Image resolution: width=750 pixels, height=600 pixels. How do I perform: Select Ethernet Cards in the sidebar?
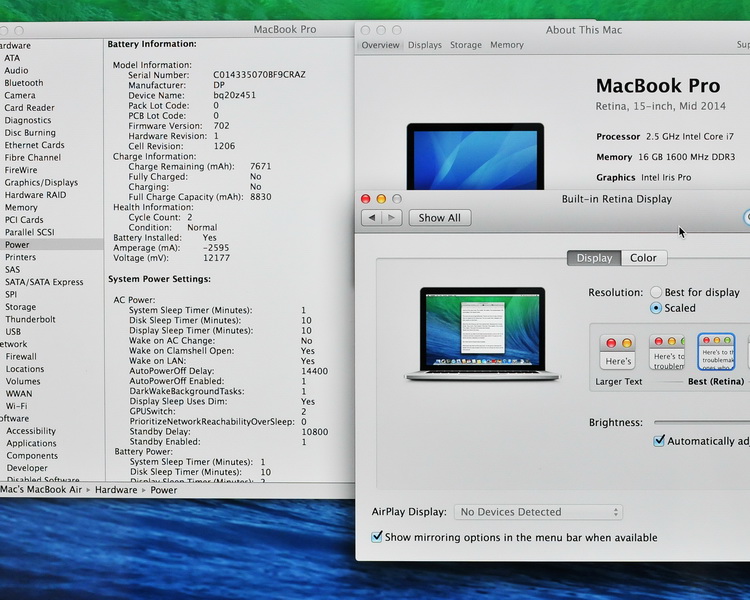click(x=34, y=145)
